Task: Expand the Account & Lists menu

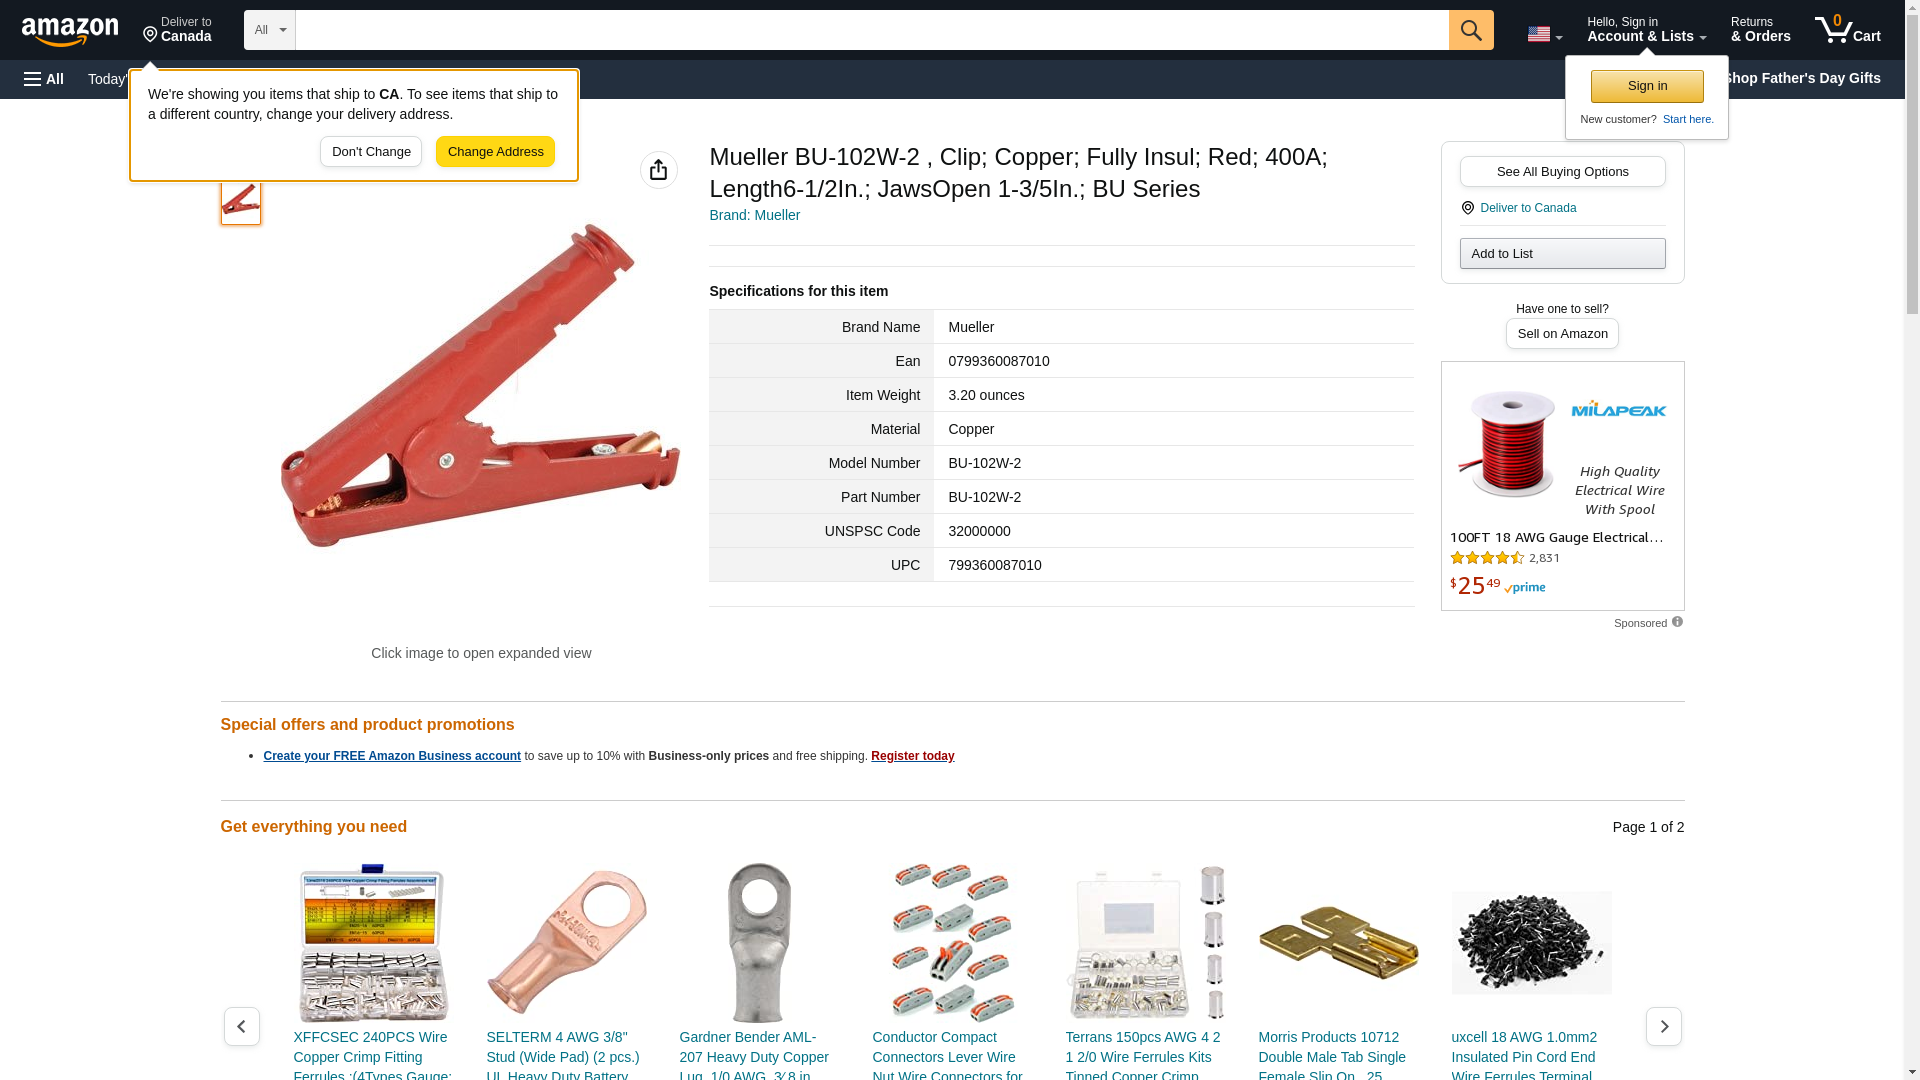Action: [x=1646, y=30]
